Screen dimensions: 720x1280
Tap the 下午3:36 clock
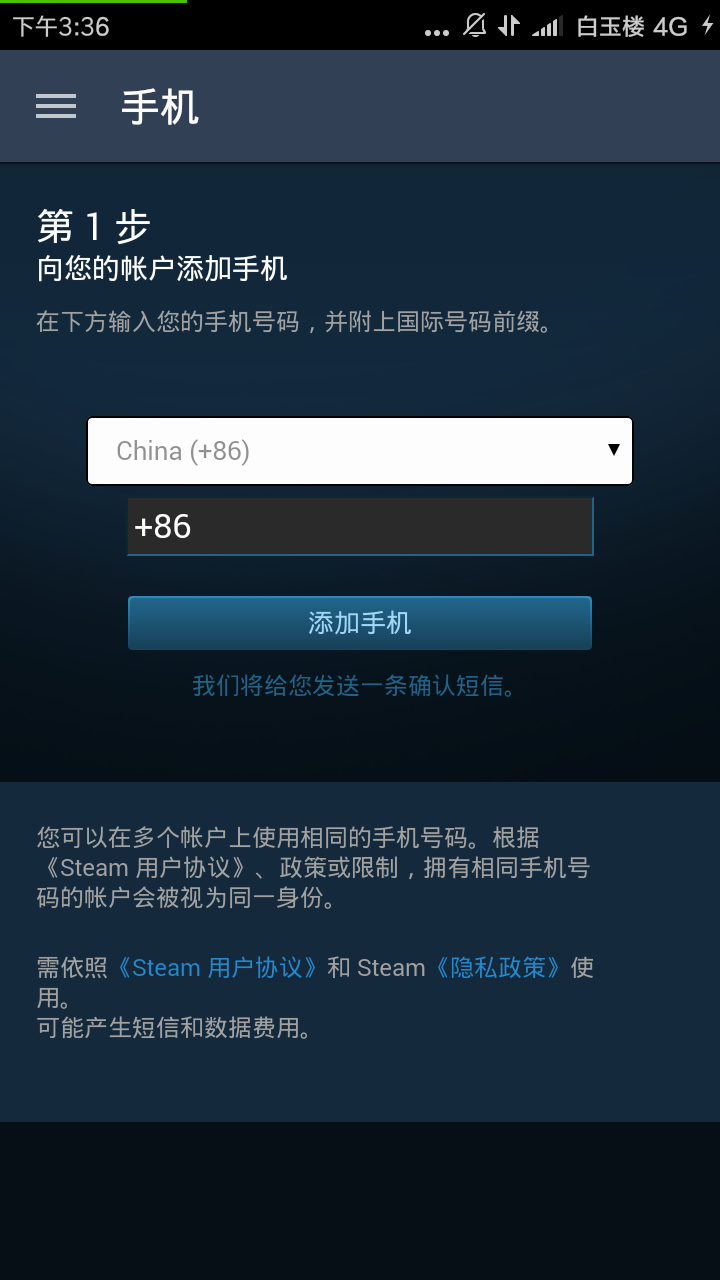click(x=60, y=27)
